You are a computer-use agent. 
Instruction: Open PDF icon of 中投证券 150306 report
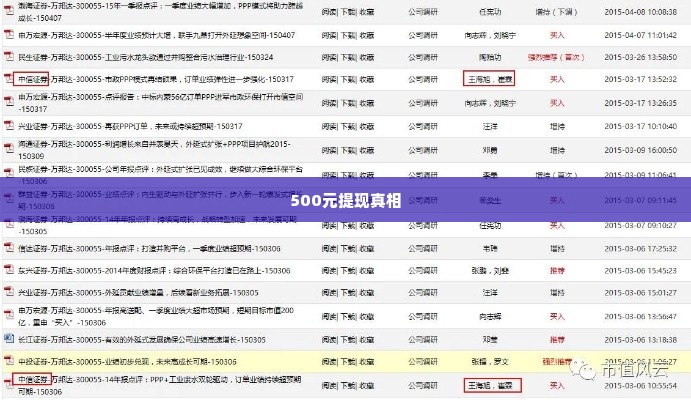tap(9, 361)
